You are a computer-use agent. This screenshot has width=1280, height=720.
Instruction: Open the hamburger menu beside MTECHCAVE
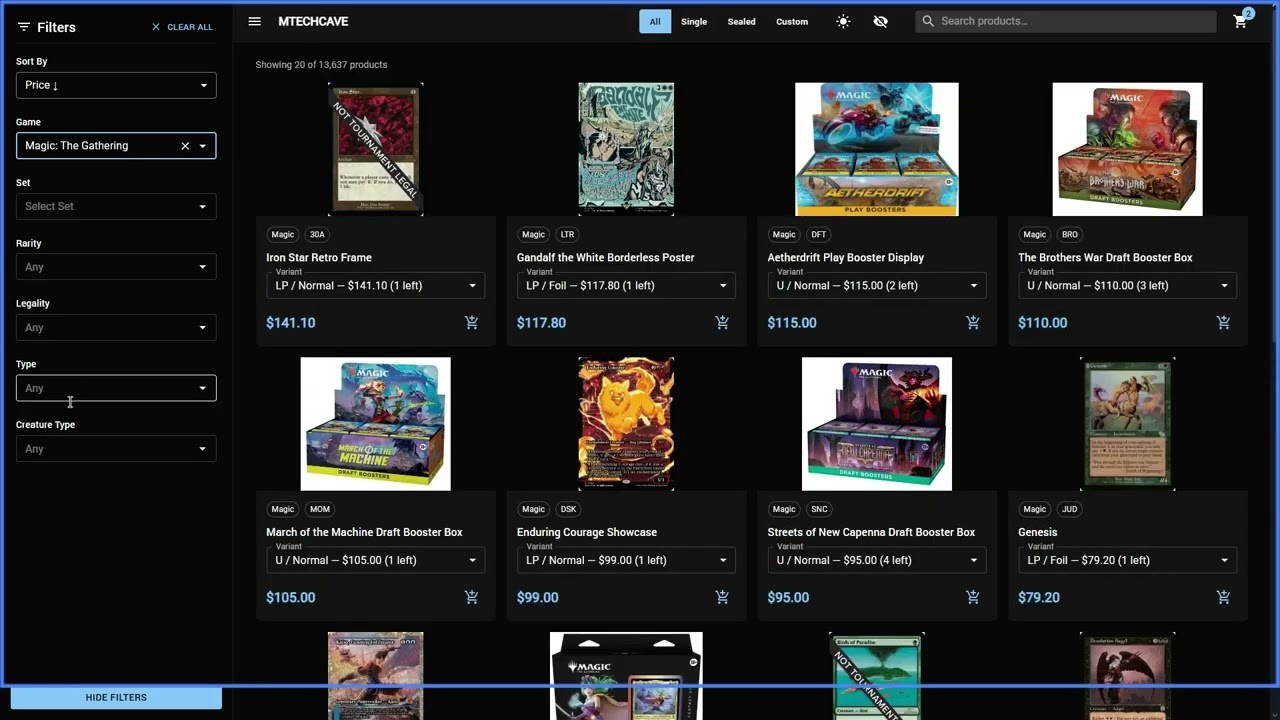[x=255, y=21]
